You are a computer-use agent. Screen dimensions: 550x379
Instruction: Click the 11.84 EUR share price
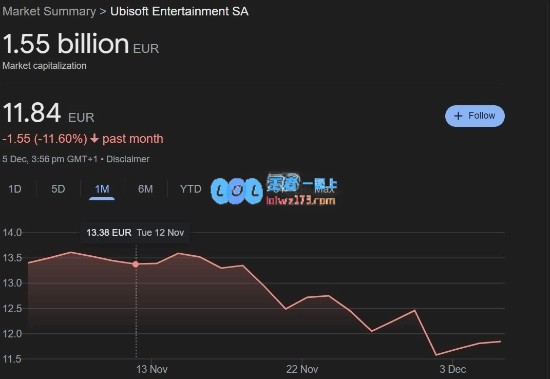(48, 113)
